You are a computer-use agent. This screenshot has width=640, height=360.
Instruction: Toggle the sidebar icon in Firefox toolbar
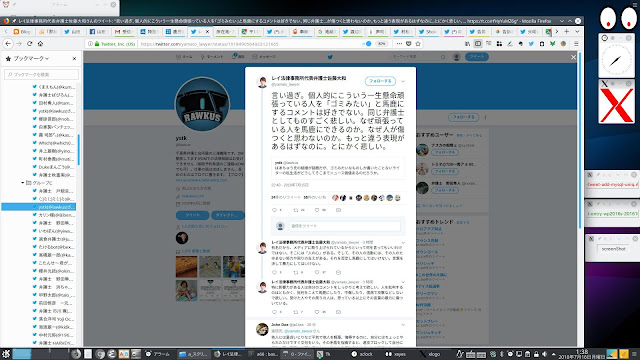click(478, 44)
